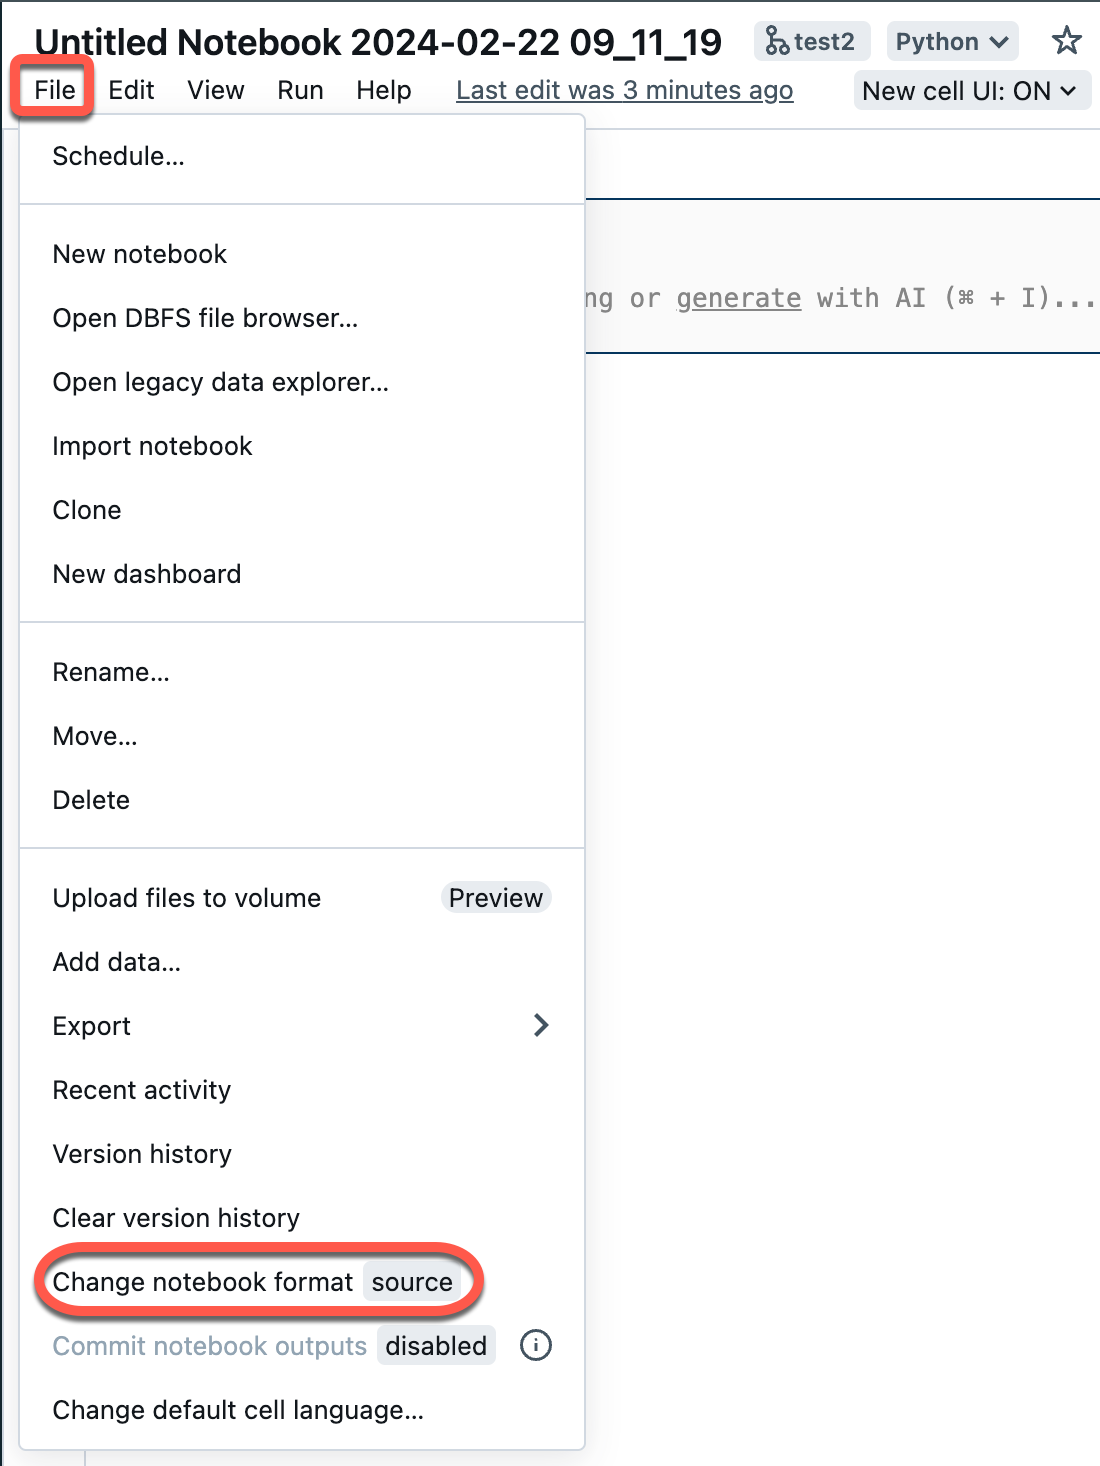1100x1466 pixels.
Task: Select Upload files to volume
Action: click(302, 898)
